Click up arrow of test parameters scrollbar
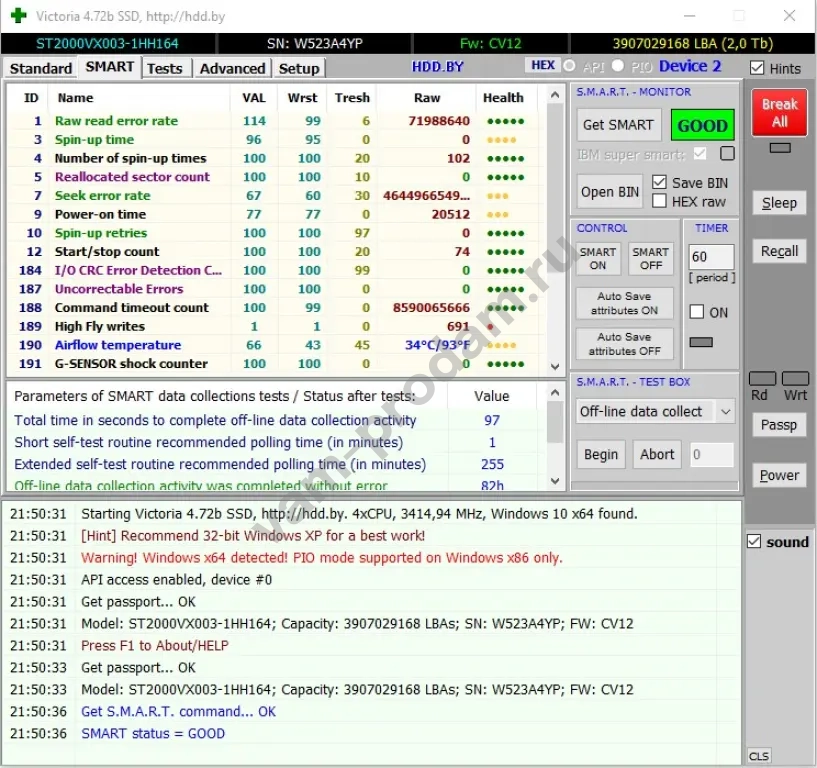 point(555,392)
